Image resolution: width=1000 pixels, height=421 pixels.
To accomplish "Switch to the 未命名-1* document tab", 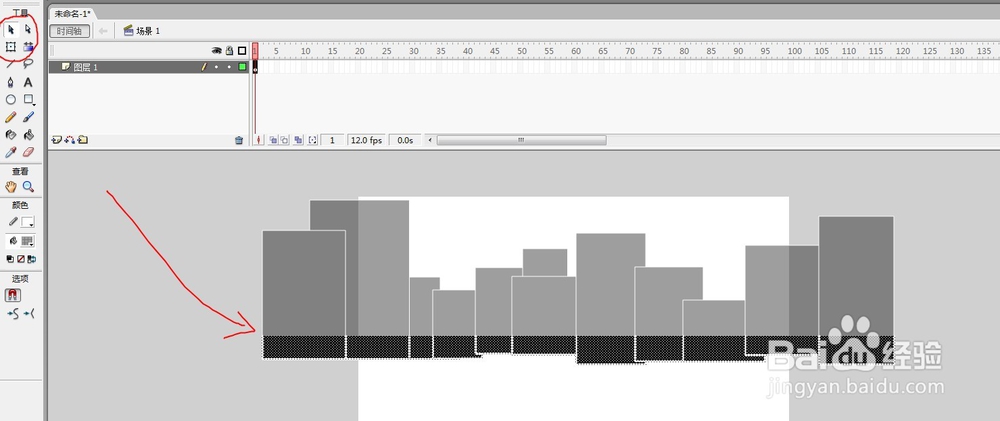I will [x=71, y=13].
